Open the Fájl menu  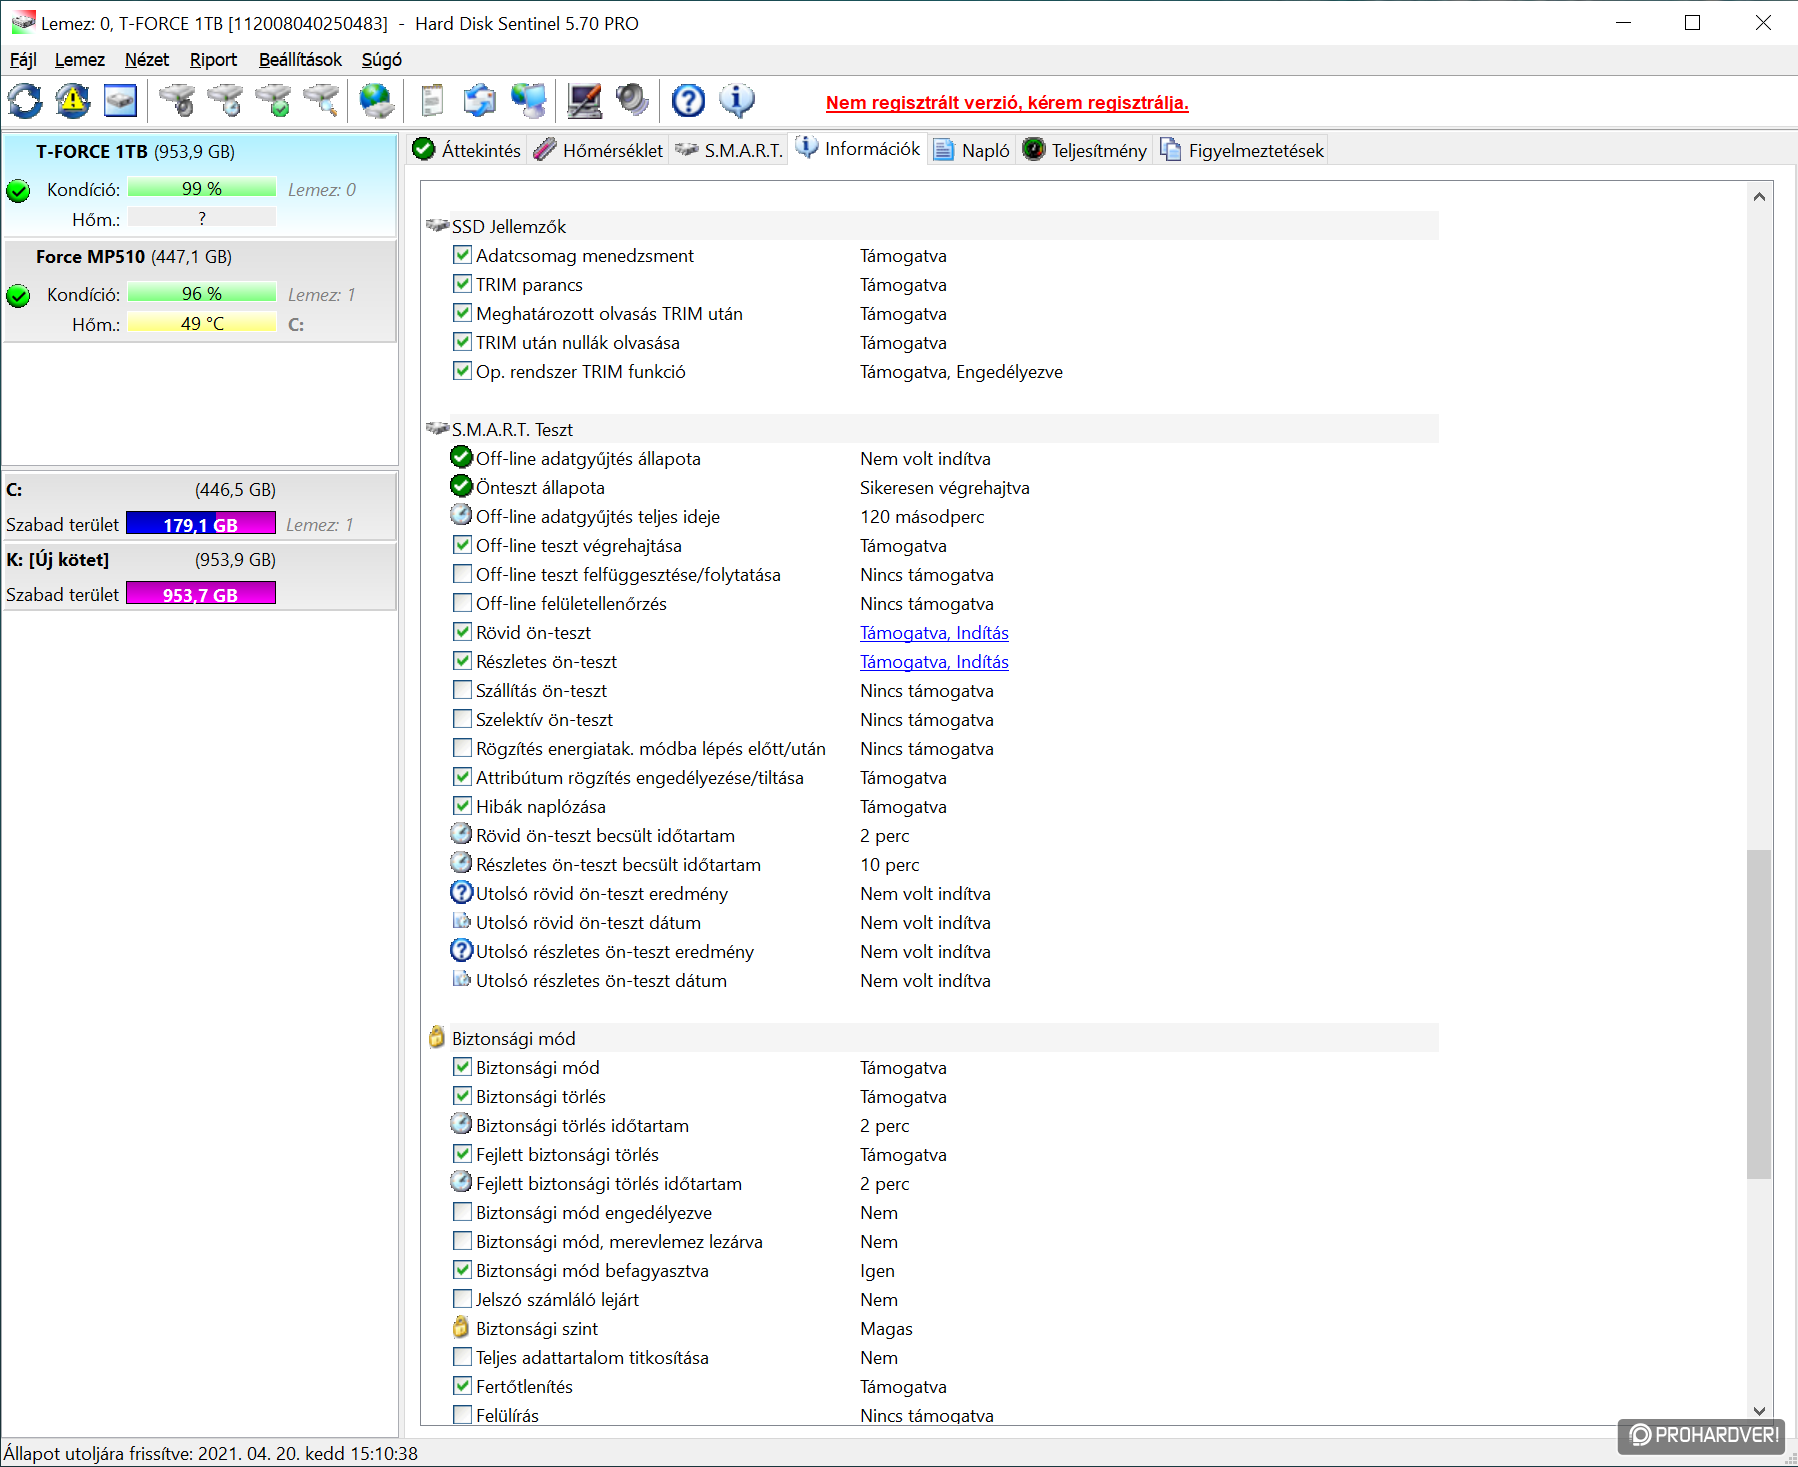[23, 60]
